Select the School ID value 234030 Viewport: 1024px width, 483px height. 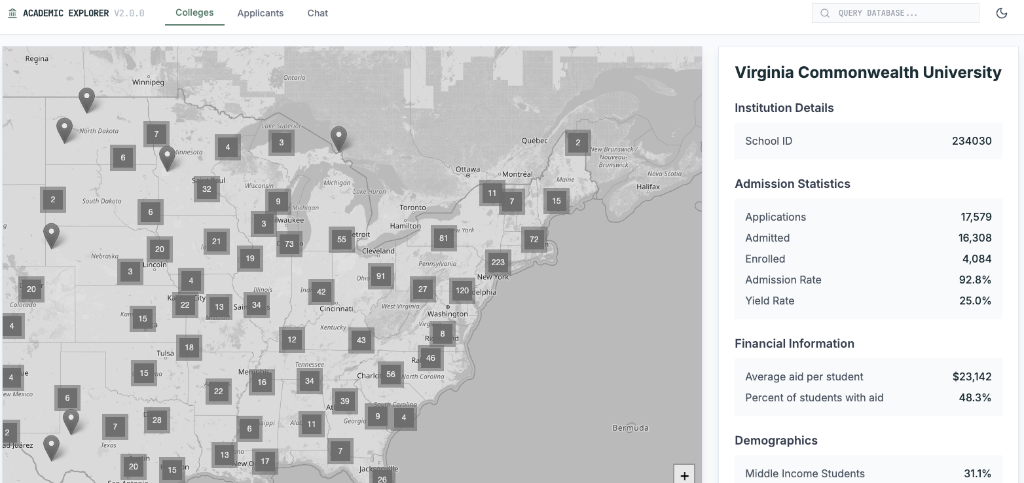tap(971, 141)
